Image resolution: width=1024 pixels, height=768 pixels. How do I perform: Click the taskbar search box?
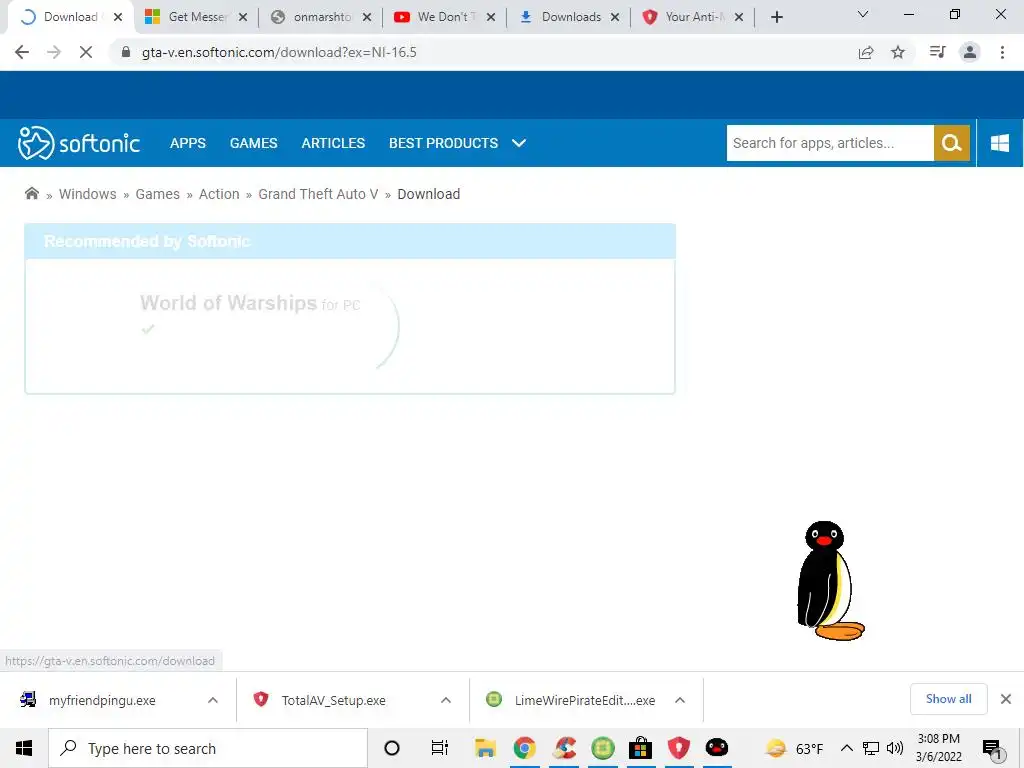tap(208, 748)
